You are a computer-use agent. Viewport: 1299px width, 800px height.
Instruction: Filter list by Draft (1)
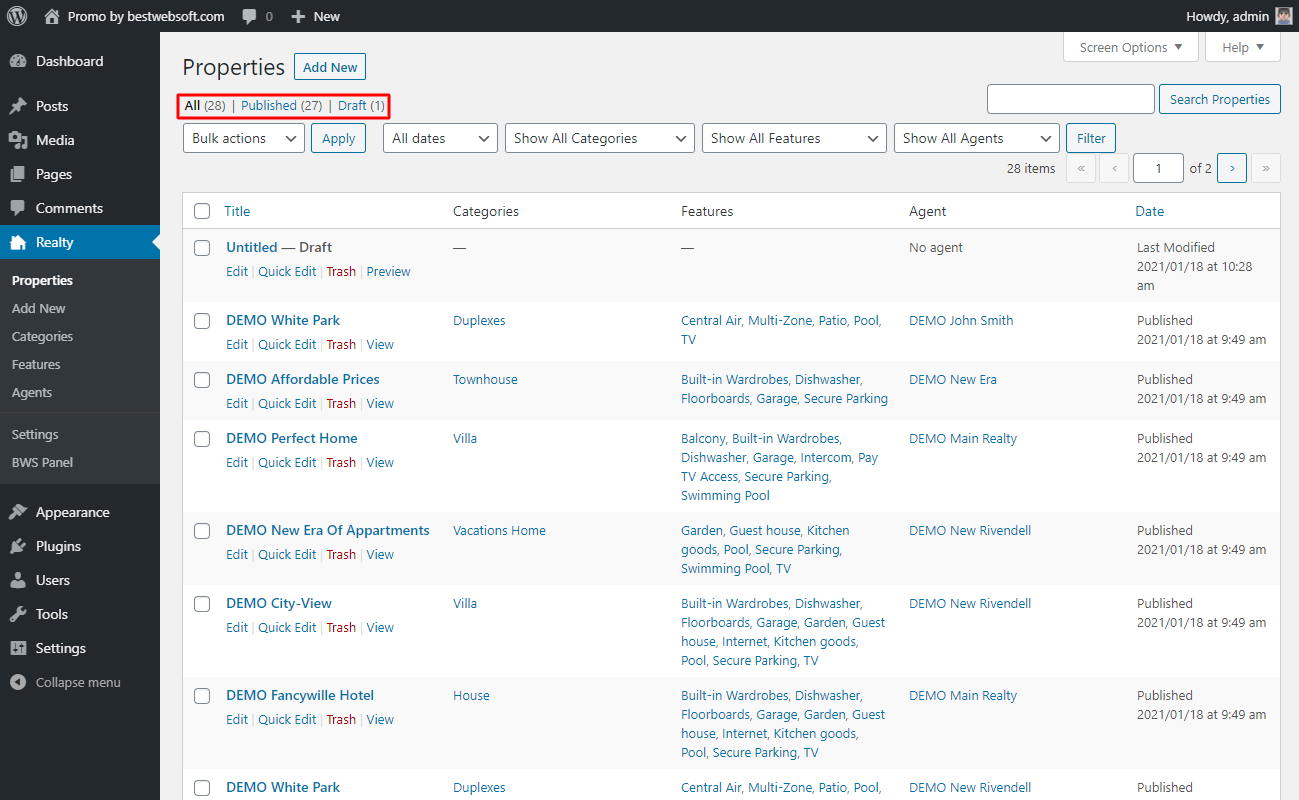coord(361,105)
